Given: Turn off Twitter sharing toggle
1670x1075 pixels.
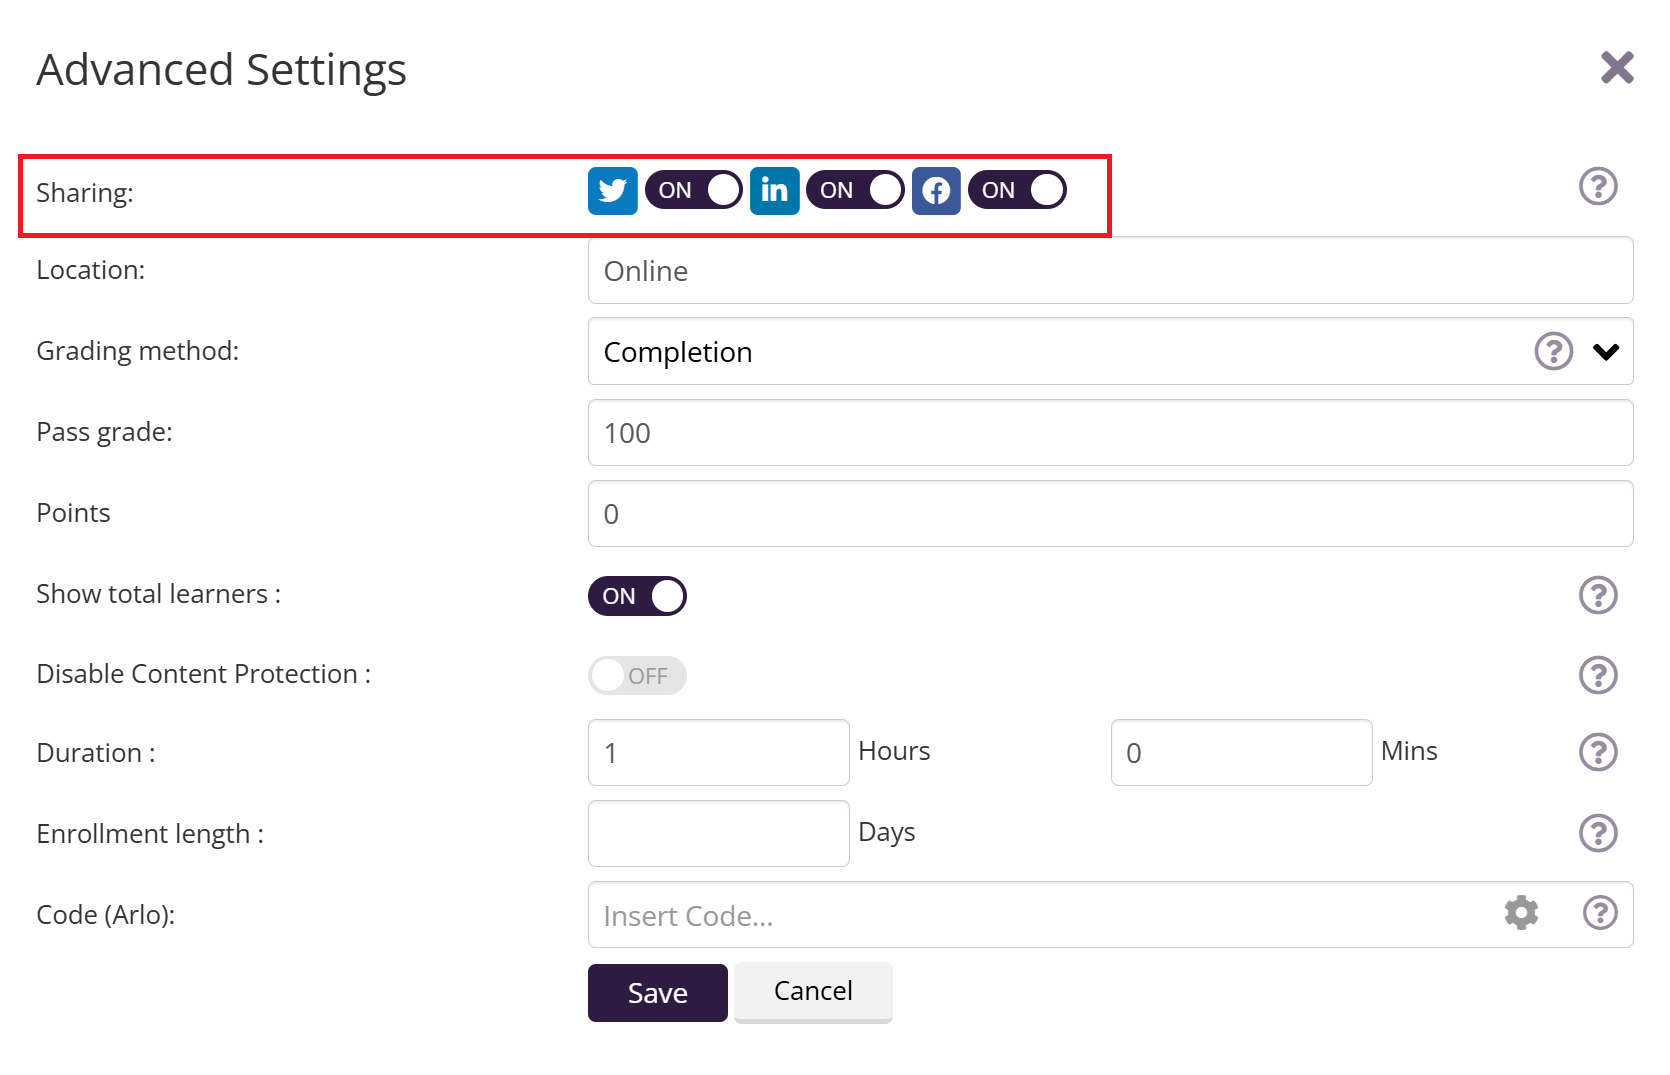Looking at the screenshot, I should point(693,190).
